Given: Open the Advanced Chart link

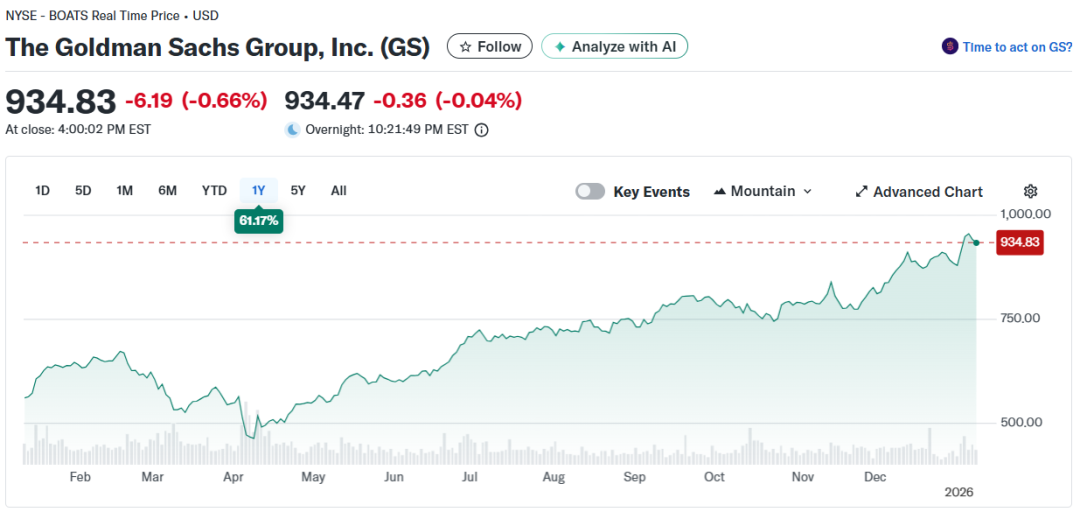Looking at the screenshot, I should click(927, 192).
